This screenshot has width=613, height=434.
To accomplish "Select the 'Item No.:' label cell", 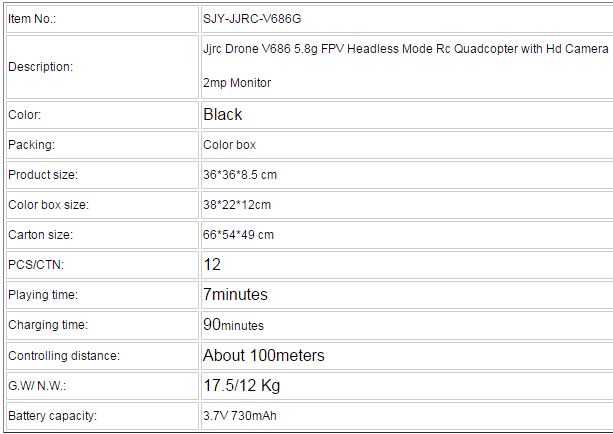I will (102, 19).
